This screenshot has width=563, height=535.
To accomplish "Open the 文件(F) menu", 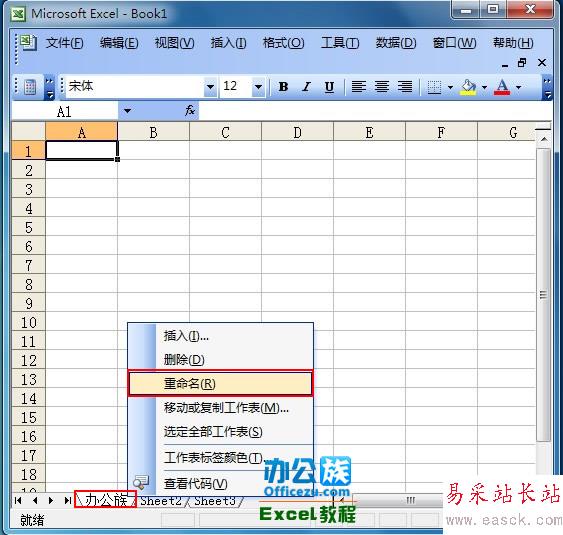I will coord(65,43).
